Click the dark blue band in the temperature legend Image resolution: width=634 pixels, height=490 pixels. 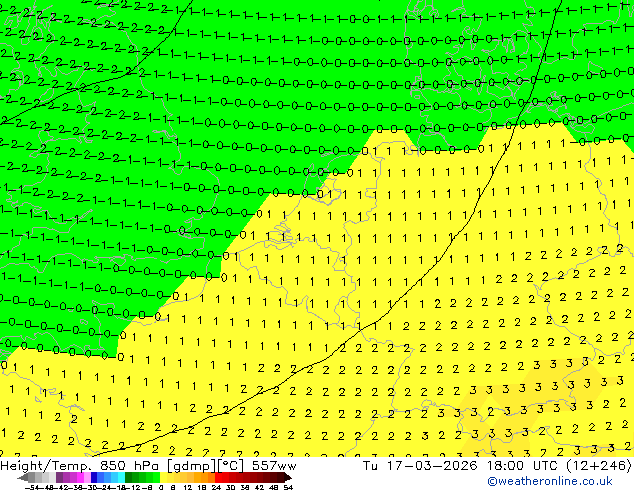(94, 477)
